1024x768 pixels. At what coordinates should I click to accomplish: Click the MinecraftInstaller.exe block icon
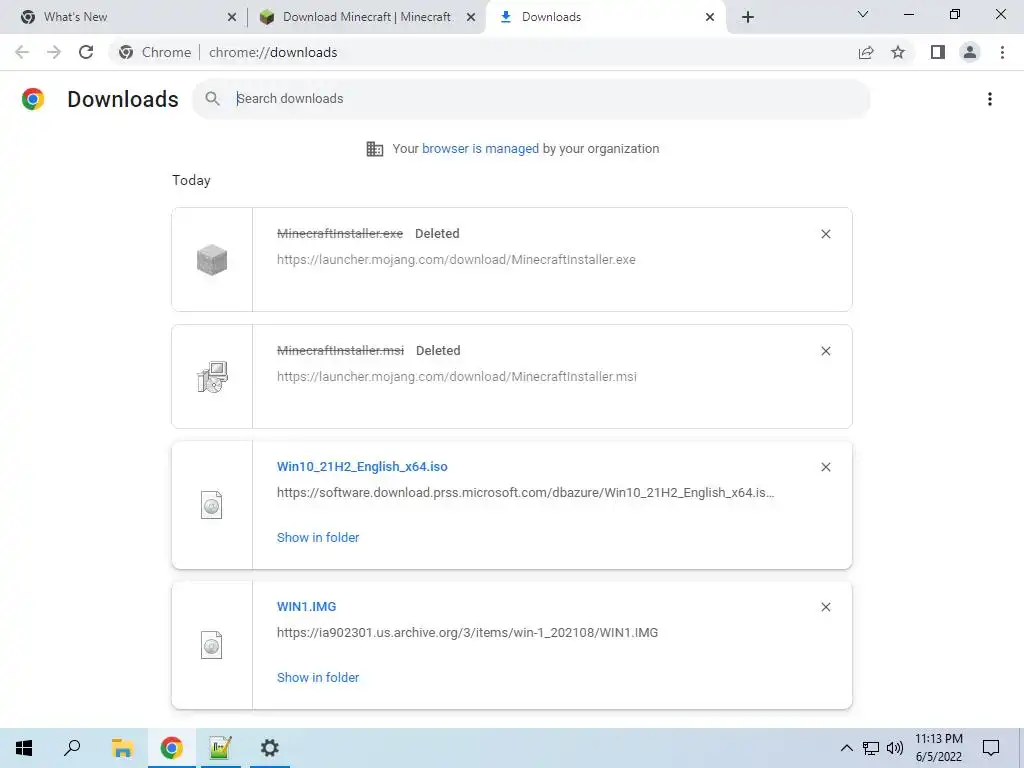(x=212, y=259)
